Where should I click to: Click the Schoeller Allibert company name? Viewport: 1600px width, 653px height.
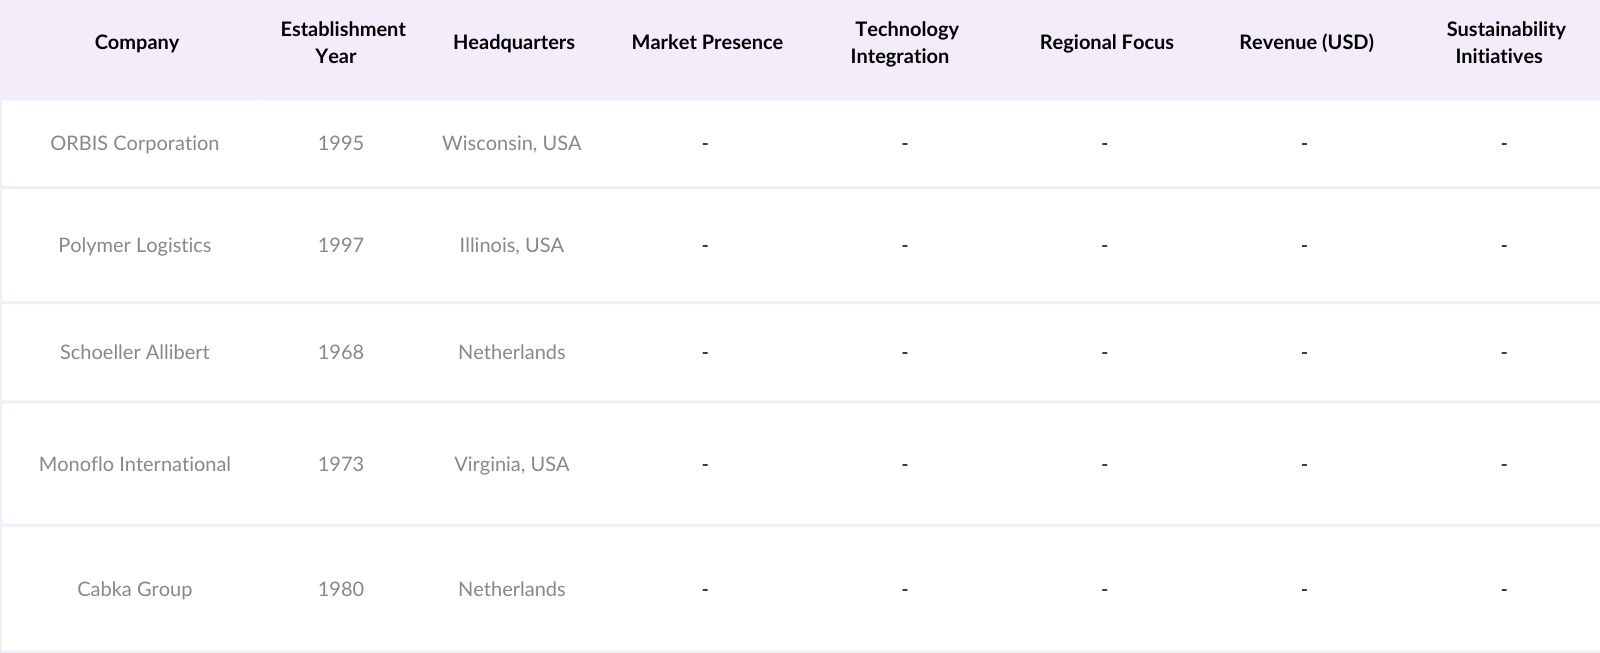[x=135, y=352]
